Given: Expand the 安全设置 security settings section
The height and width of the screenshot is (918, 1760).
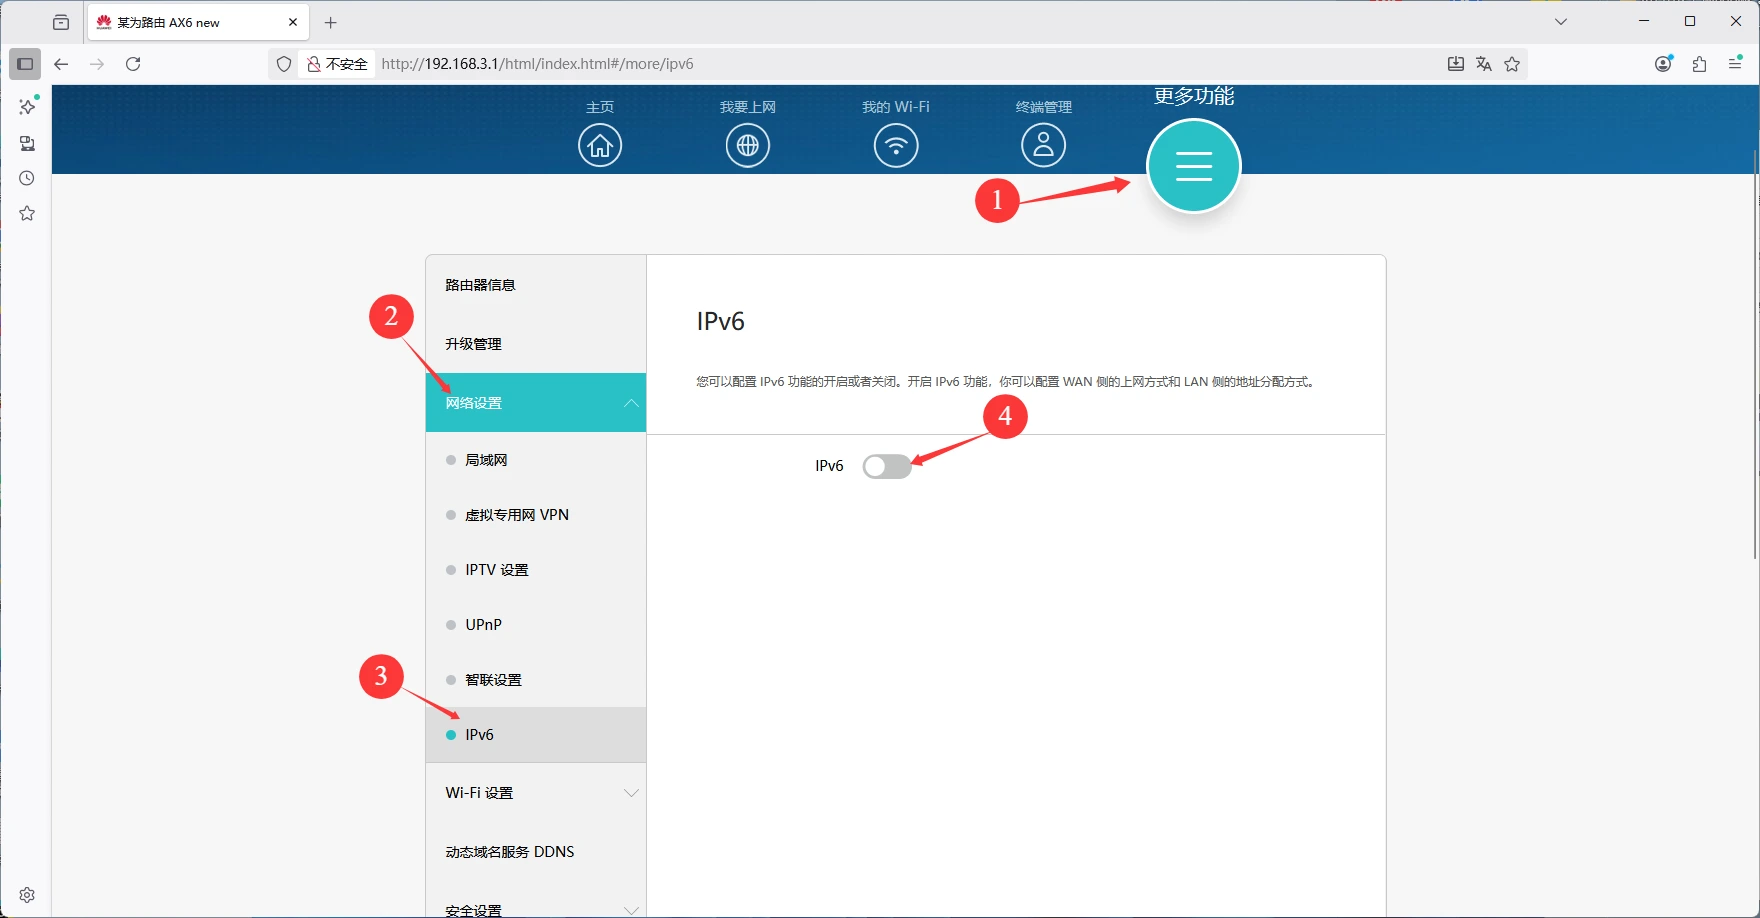Looking at the screenshot, I should (x=536, y=909).
